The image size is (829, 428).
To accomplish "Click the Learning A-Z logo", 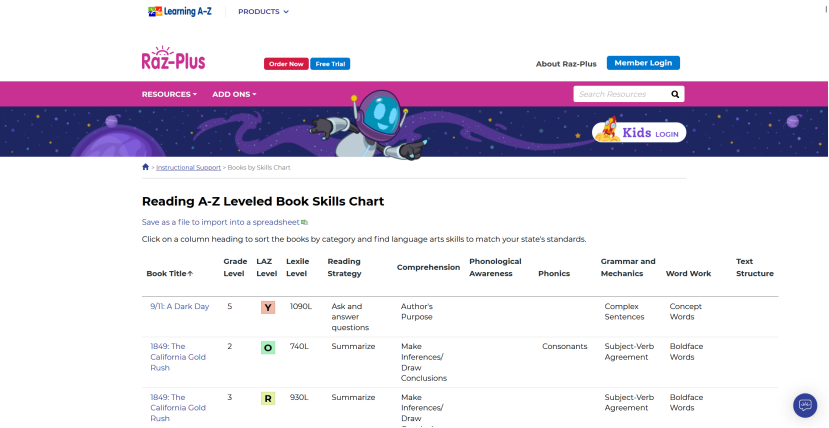I will 180,11.
